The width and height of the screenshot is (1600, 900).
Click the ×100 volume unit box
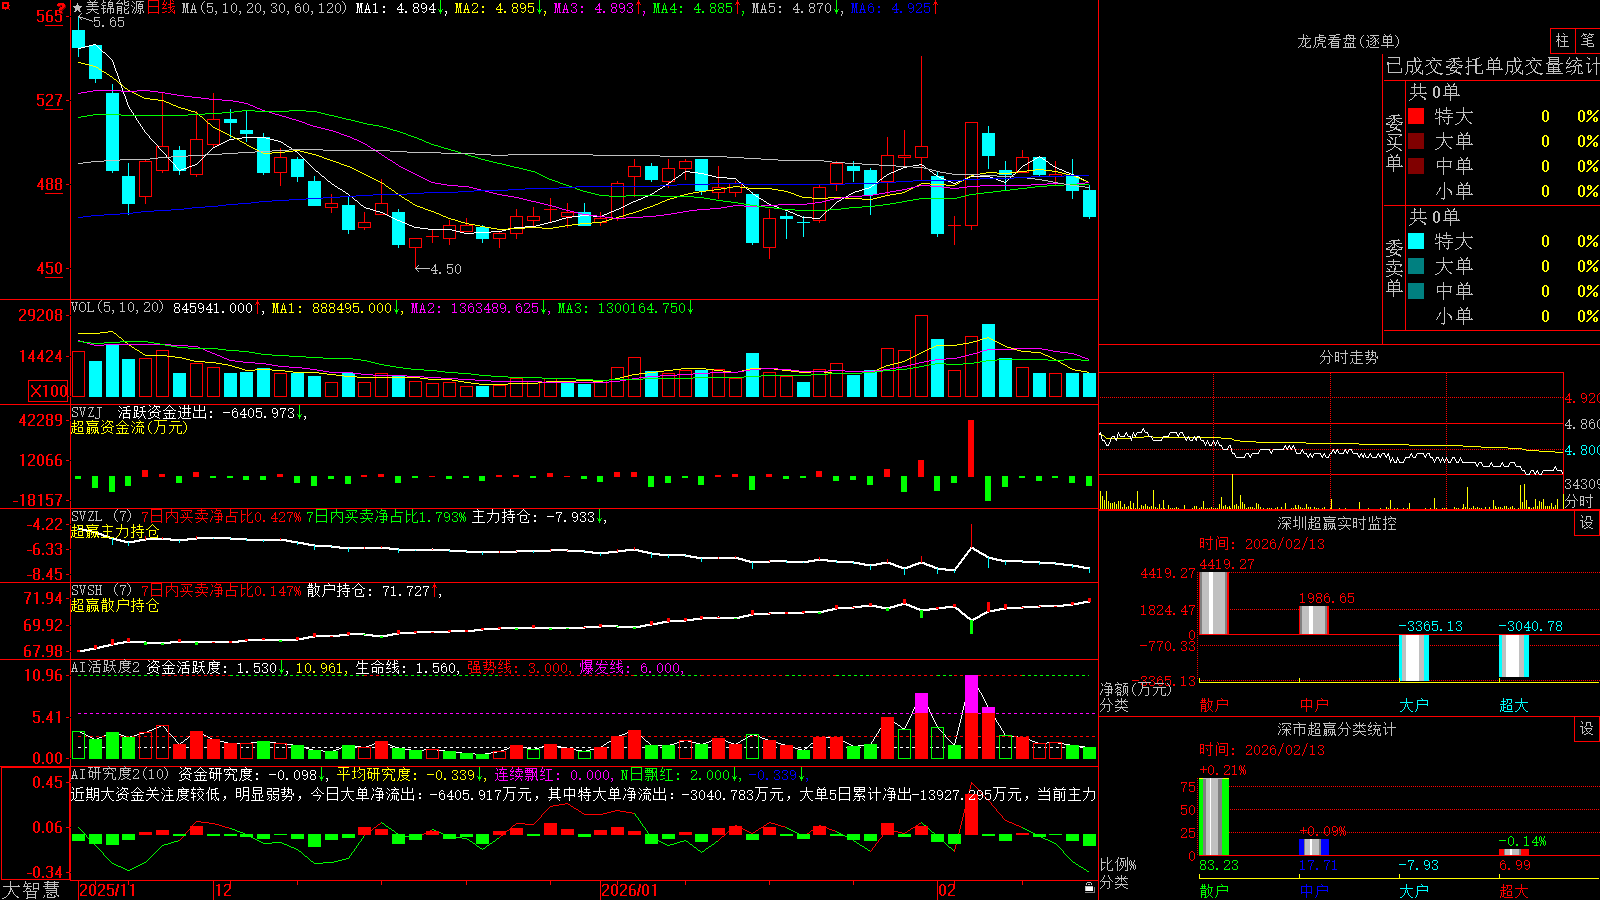(49, 391)
